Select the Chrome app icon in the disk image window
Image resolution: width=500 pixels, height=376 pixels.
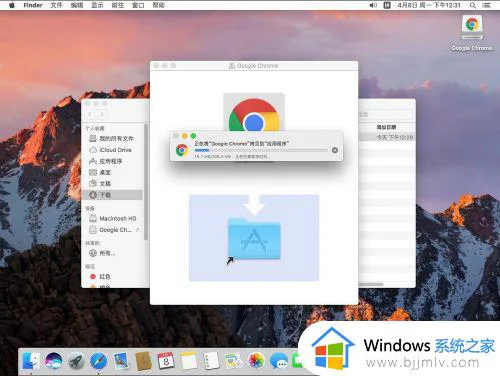click(x=254, y=113)
